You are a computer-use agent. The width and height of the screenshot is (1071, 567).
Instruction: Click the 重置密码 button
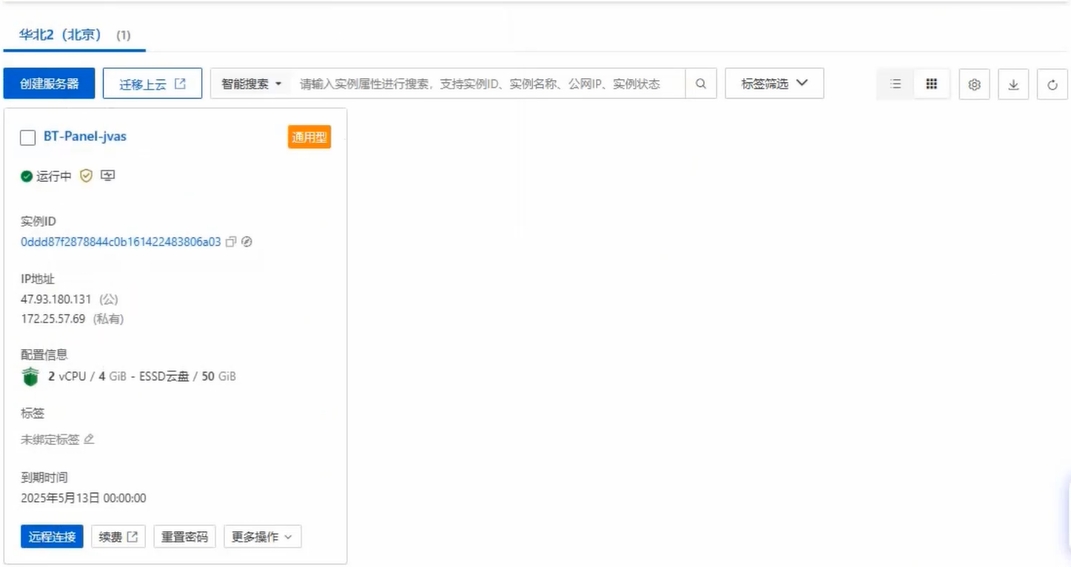184,537
